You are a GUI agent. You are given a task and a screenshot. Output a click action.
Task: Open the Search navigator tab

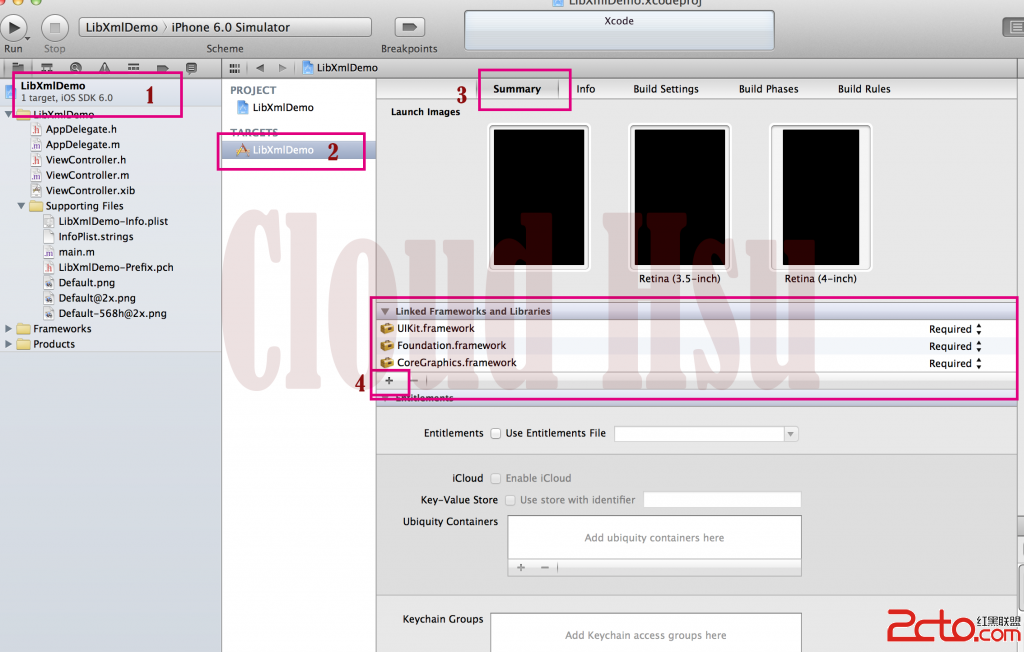click(x=76, y=67)
